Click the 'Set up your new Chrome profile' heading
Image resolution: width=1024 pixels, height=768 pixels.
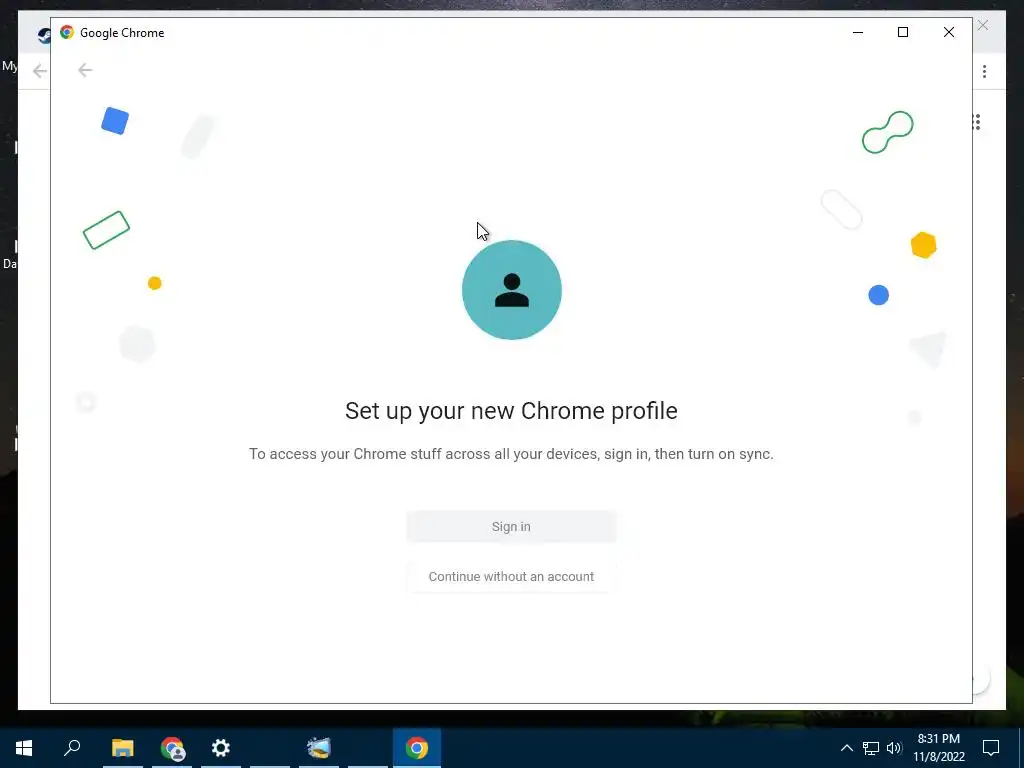[511, 411]
